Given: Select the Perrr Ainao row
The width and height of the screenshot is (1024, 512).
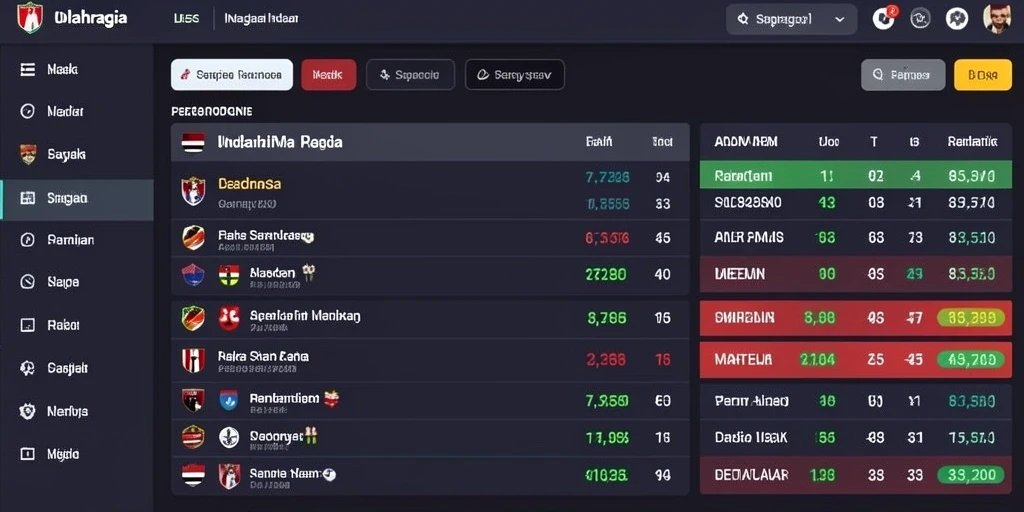Looking at the screenshot, I should click(x=856, y=401).
